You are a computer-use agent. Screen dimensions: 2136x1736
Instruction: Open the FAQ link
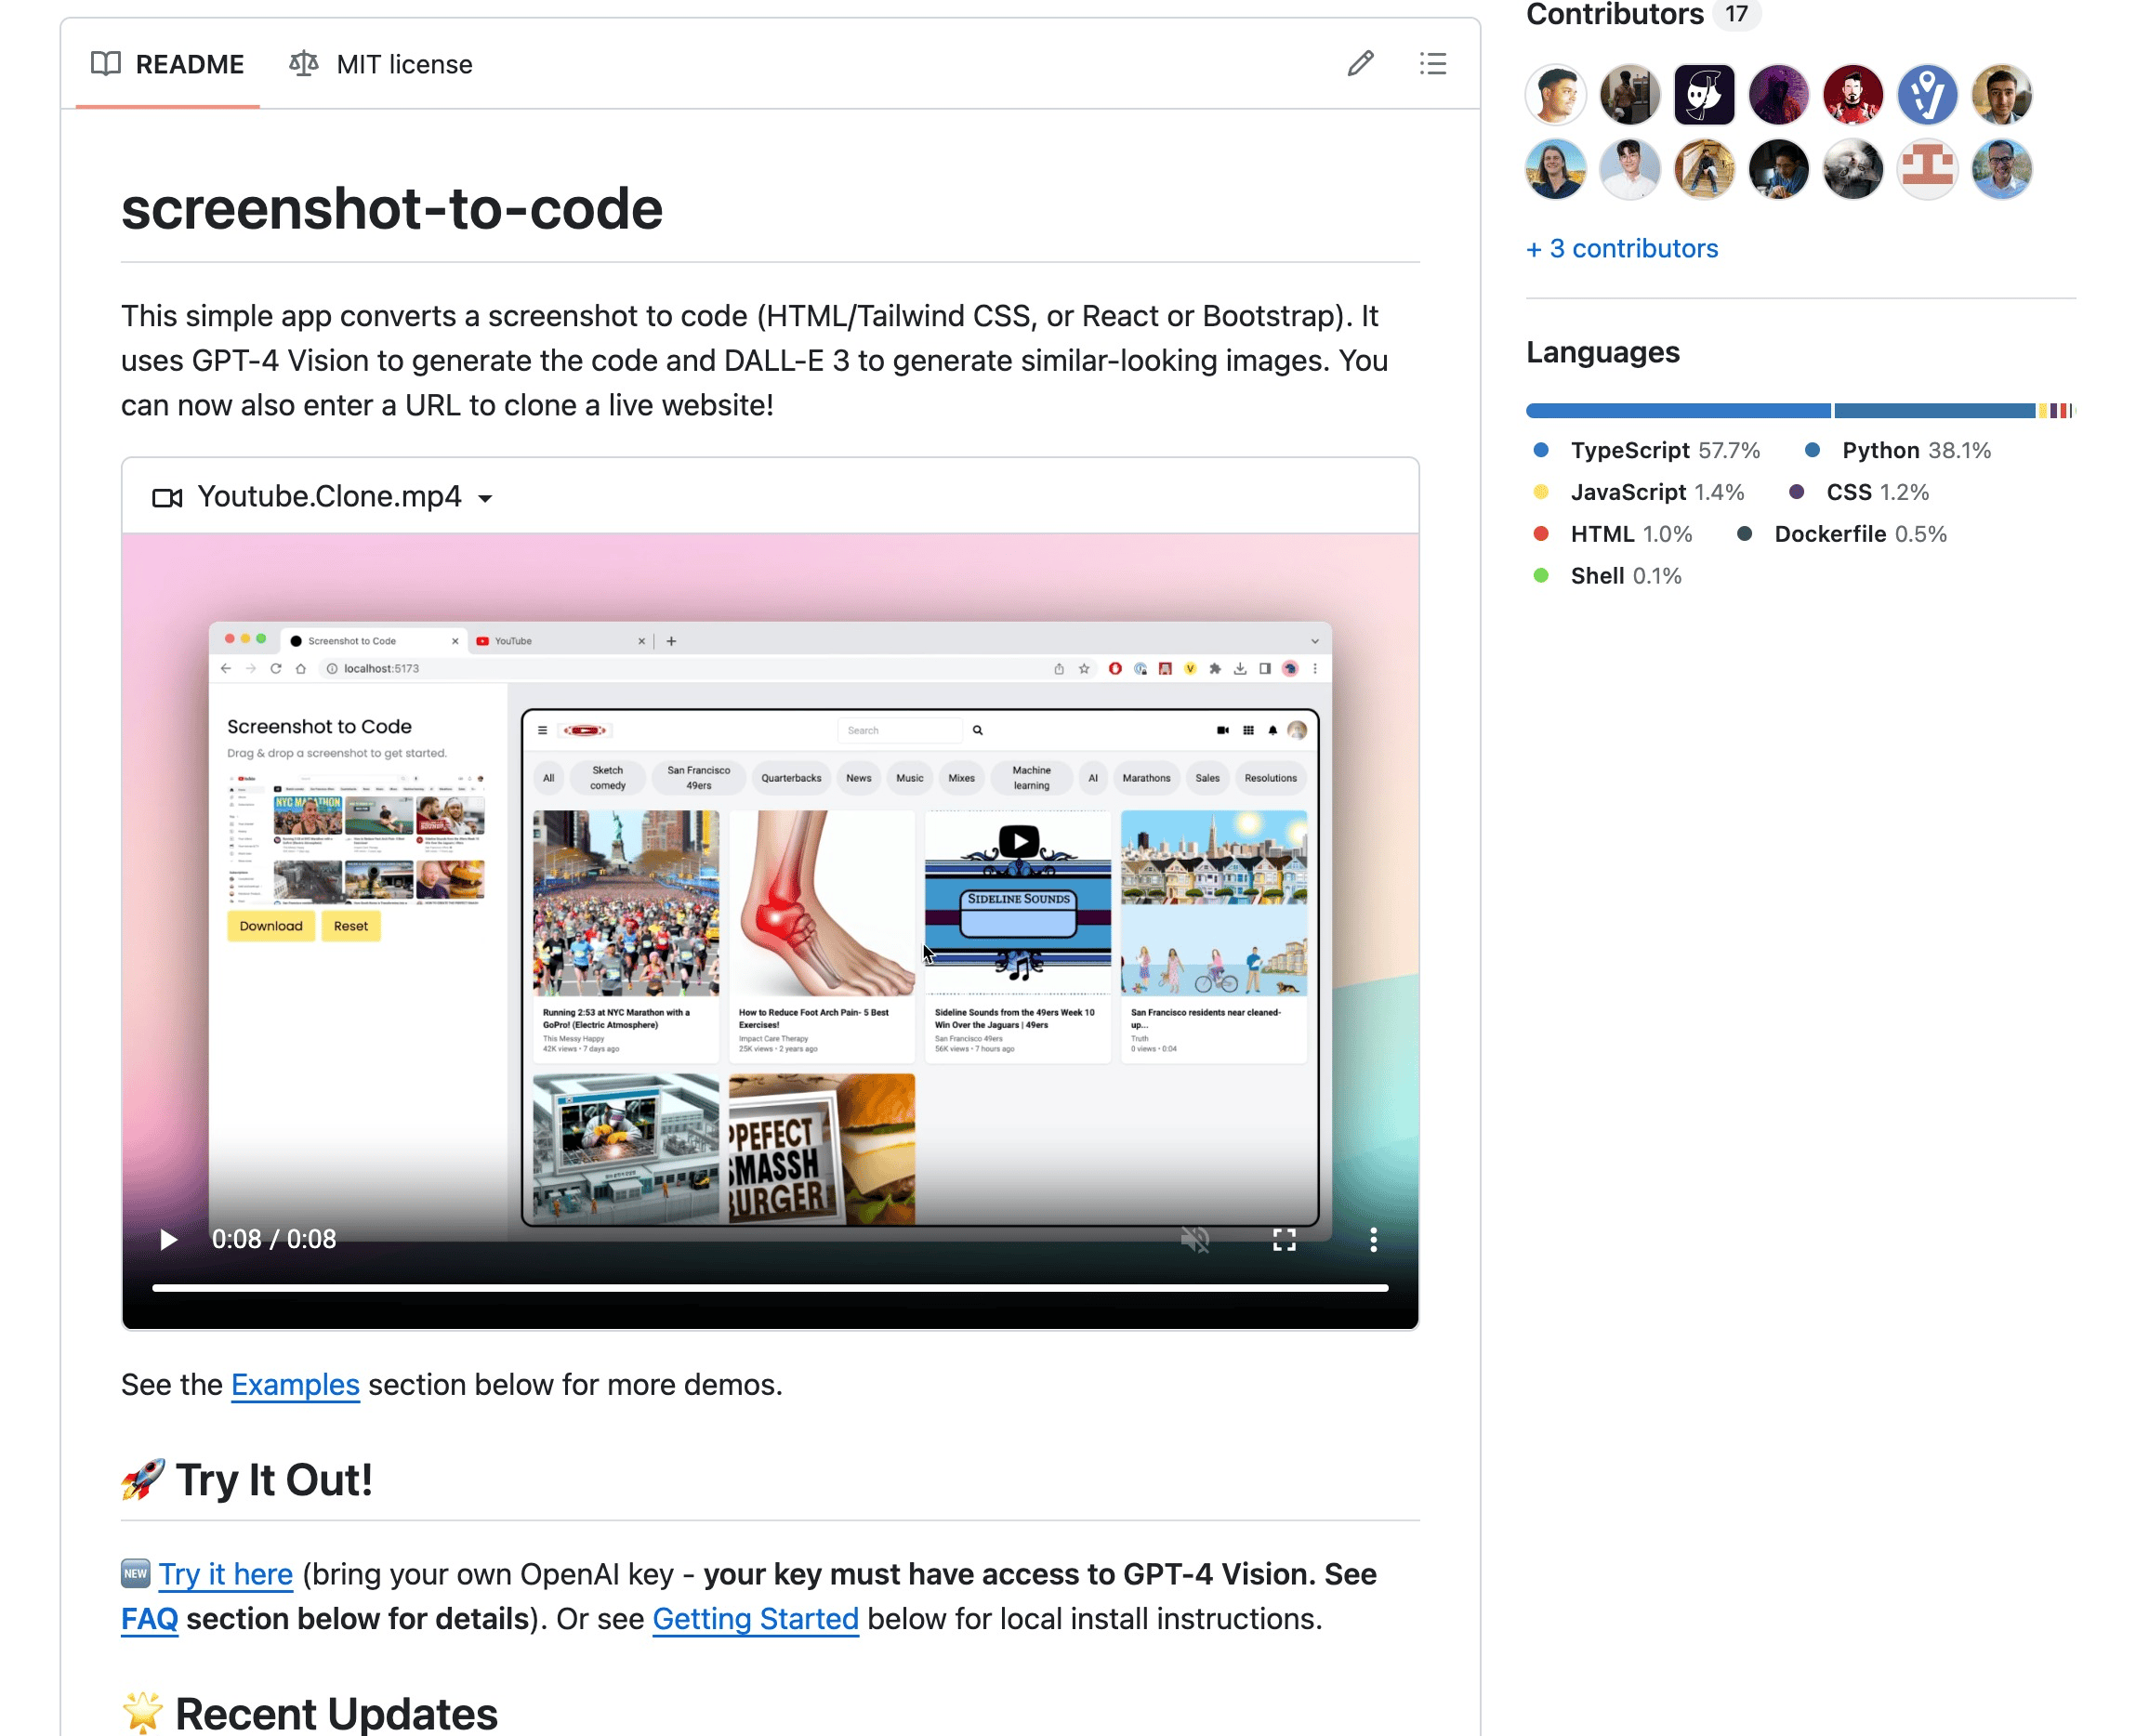coord(149,1619)
